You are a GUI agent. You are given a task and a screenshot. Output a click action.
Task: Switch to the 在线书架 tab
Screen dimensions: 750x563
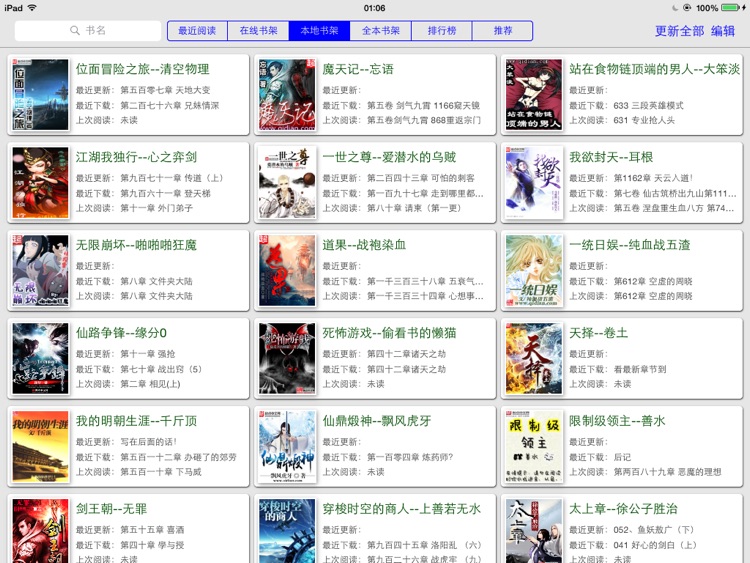(258, 31)
